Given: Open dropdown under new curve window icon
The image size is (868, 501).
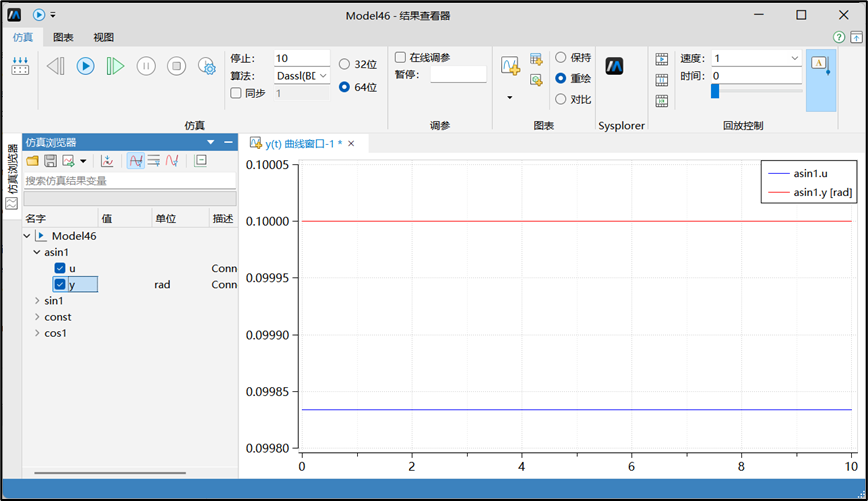Looking at the screenshot, I should click(x=510, y=97).
